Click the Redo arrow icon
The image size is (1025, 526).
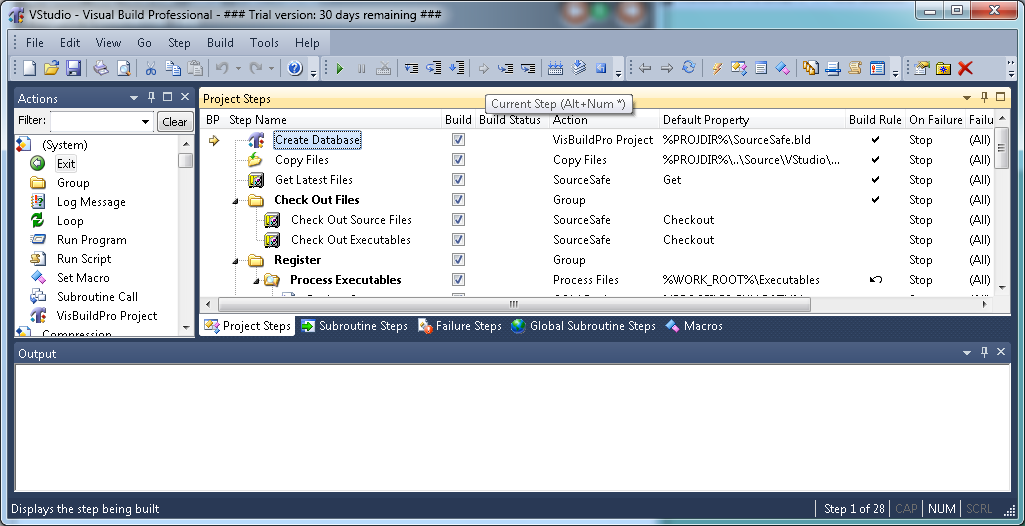tap(256, 68)
